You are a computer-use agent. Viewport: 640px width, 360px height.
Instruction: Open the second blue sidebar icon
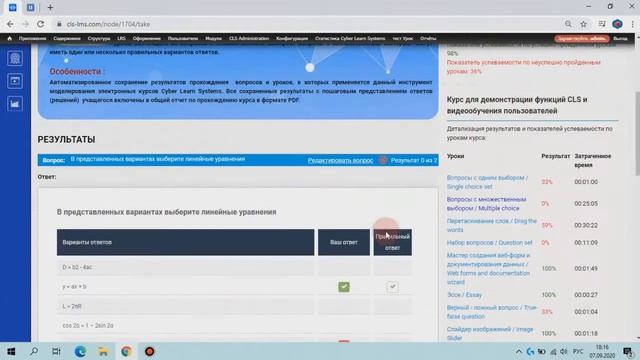(15, 81)
